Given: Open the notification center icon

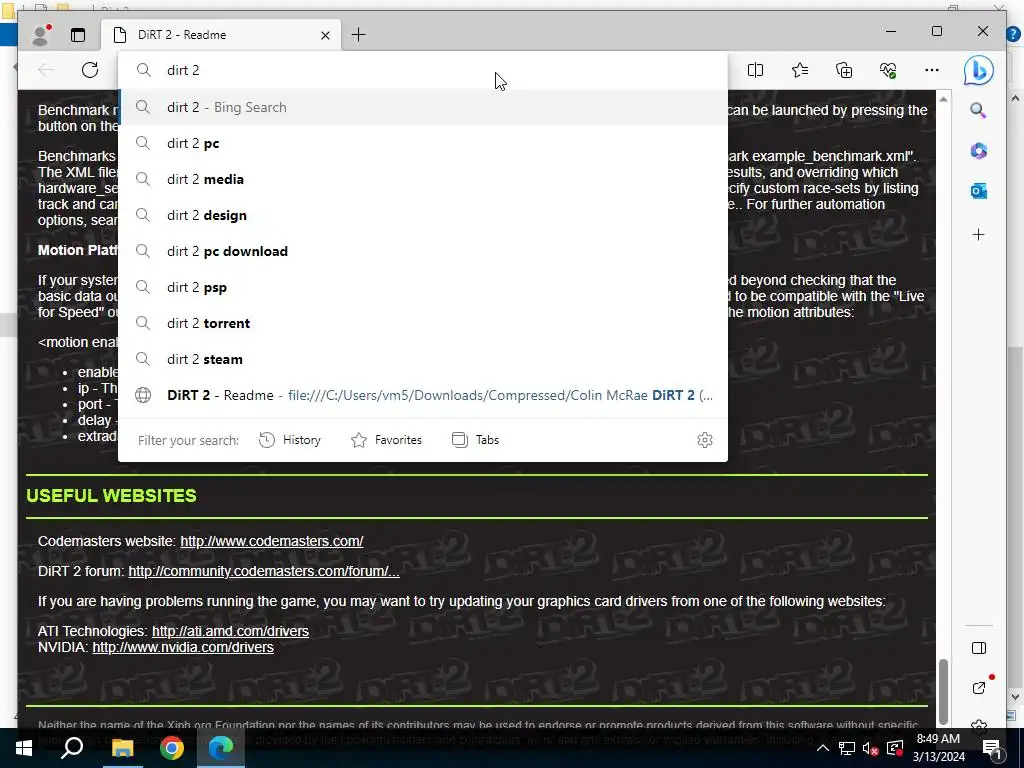Looking at the screenshot, I should (992, 748).
